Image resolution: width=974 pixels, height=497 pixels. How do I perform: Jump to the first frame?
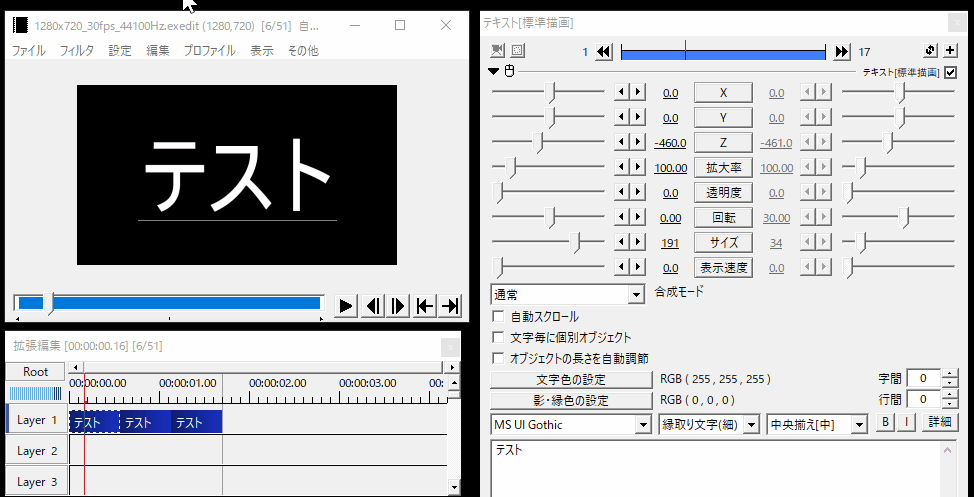click(x=424, y=306)
